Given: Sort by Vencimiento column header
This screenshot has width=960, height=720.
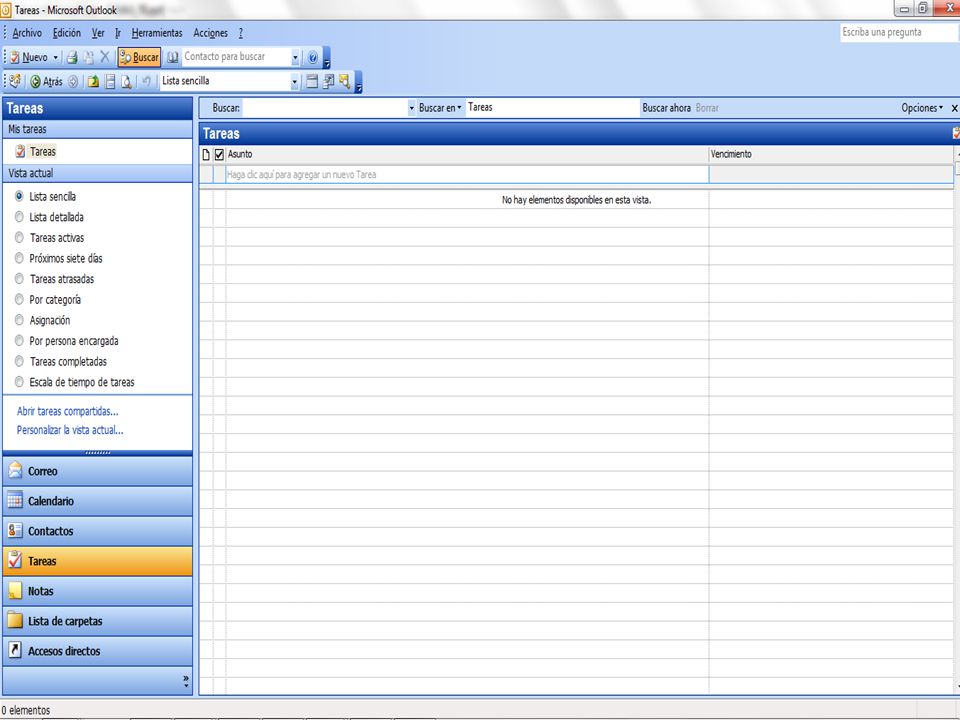Looking at the screenshot, I should pos(831,155).
